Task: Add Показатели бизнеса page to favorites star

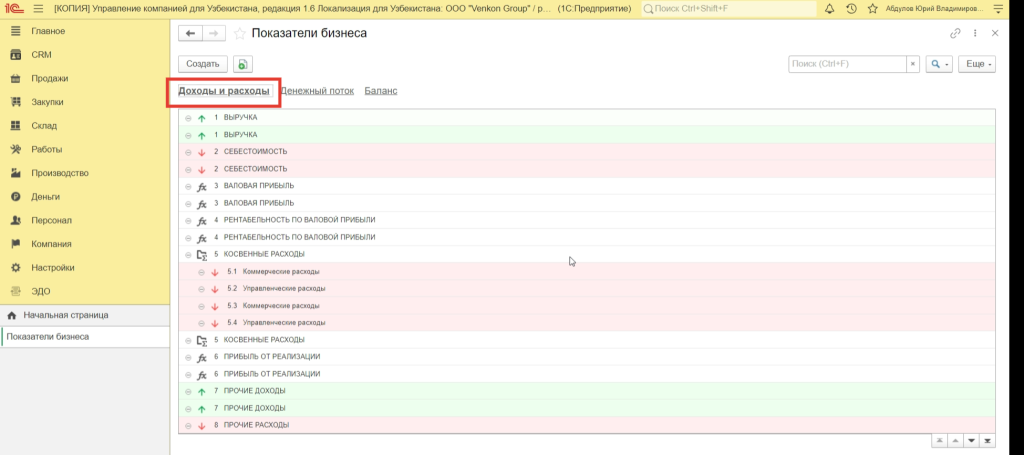Action: tap(239, 33)
